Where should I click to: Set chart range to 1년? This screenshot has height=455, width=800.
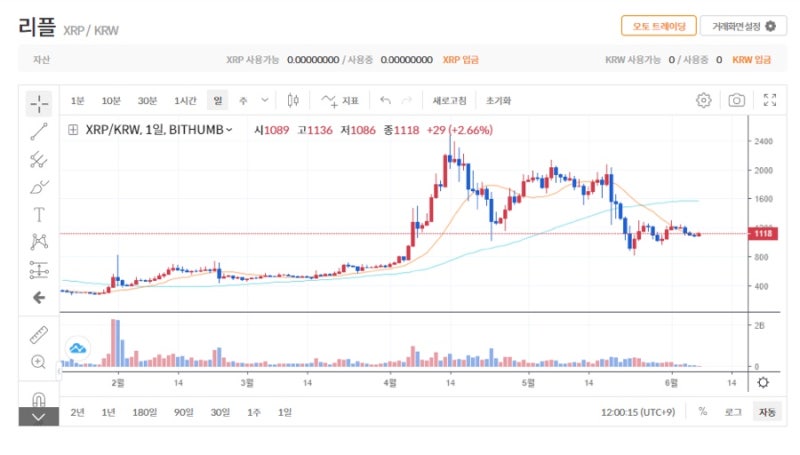tap(109, 412)
